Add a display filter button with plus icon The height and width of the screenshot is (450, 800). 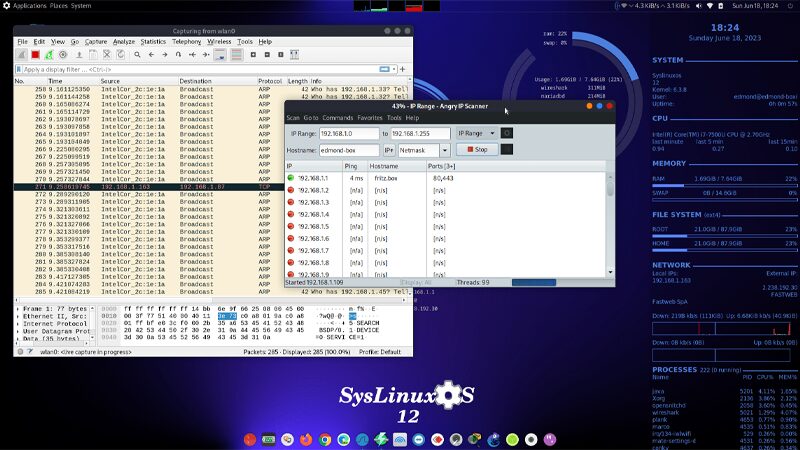pos(403,69)
